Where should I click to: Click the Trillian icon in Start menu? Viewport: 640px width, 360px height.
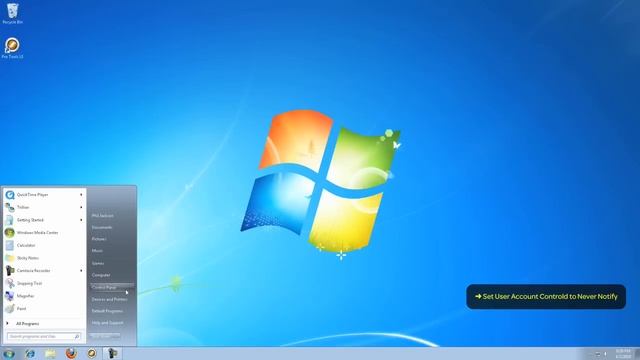(x=10, y=207)
